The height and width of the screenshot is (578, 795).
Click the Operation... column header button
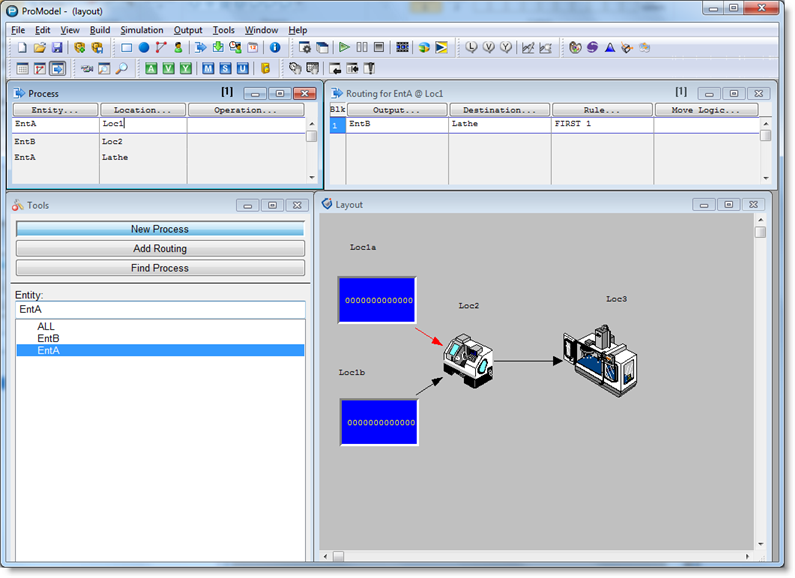(x=246, y=110)
